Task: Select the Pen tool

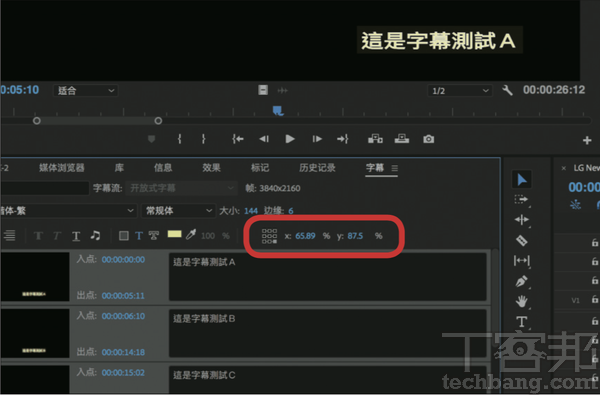Action: coord(522,281)
